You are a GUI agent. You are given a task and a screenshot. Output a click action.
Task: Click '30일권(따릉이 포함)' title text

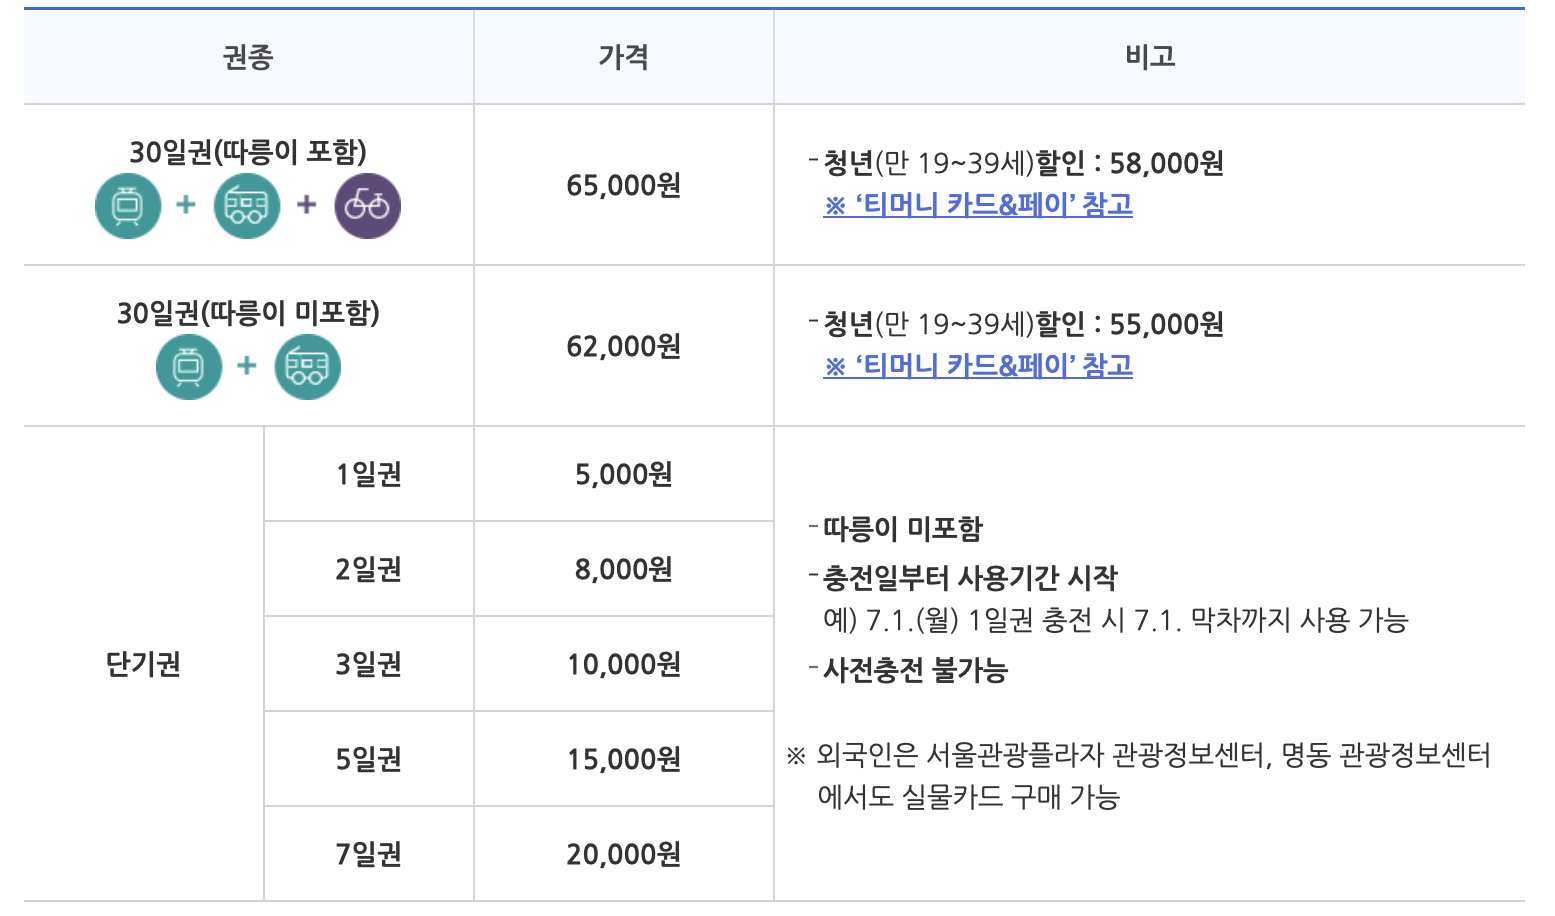(248, 152)
